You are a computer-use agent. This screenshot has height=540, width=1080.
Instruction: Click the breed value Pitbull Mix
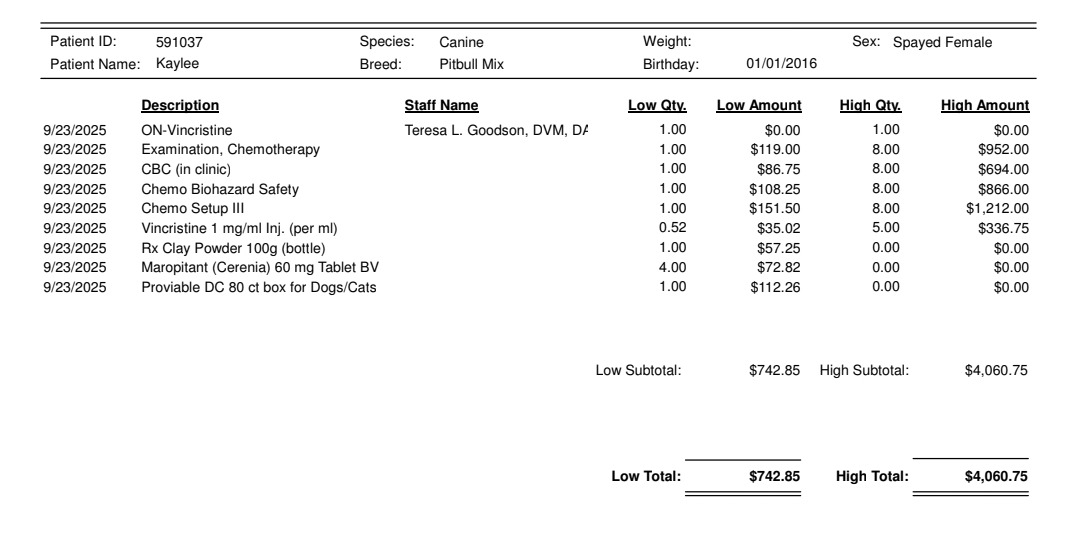pos(472,64)
